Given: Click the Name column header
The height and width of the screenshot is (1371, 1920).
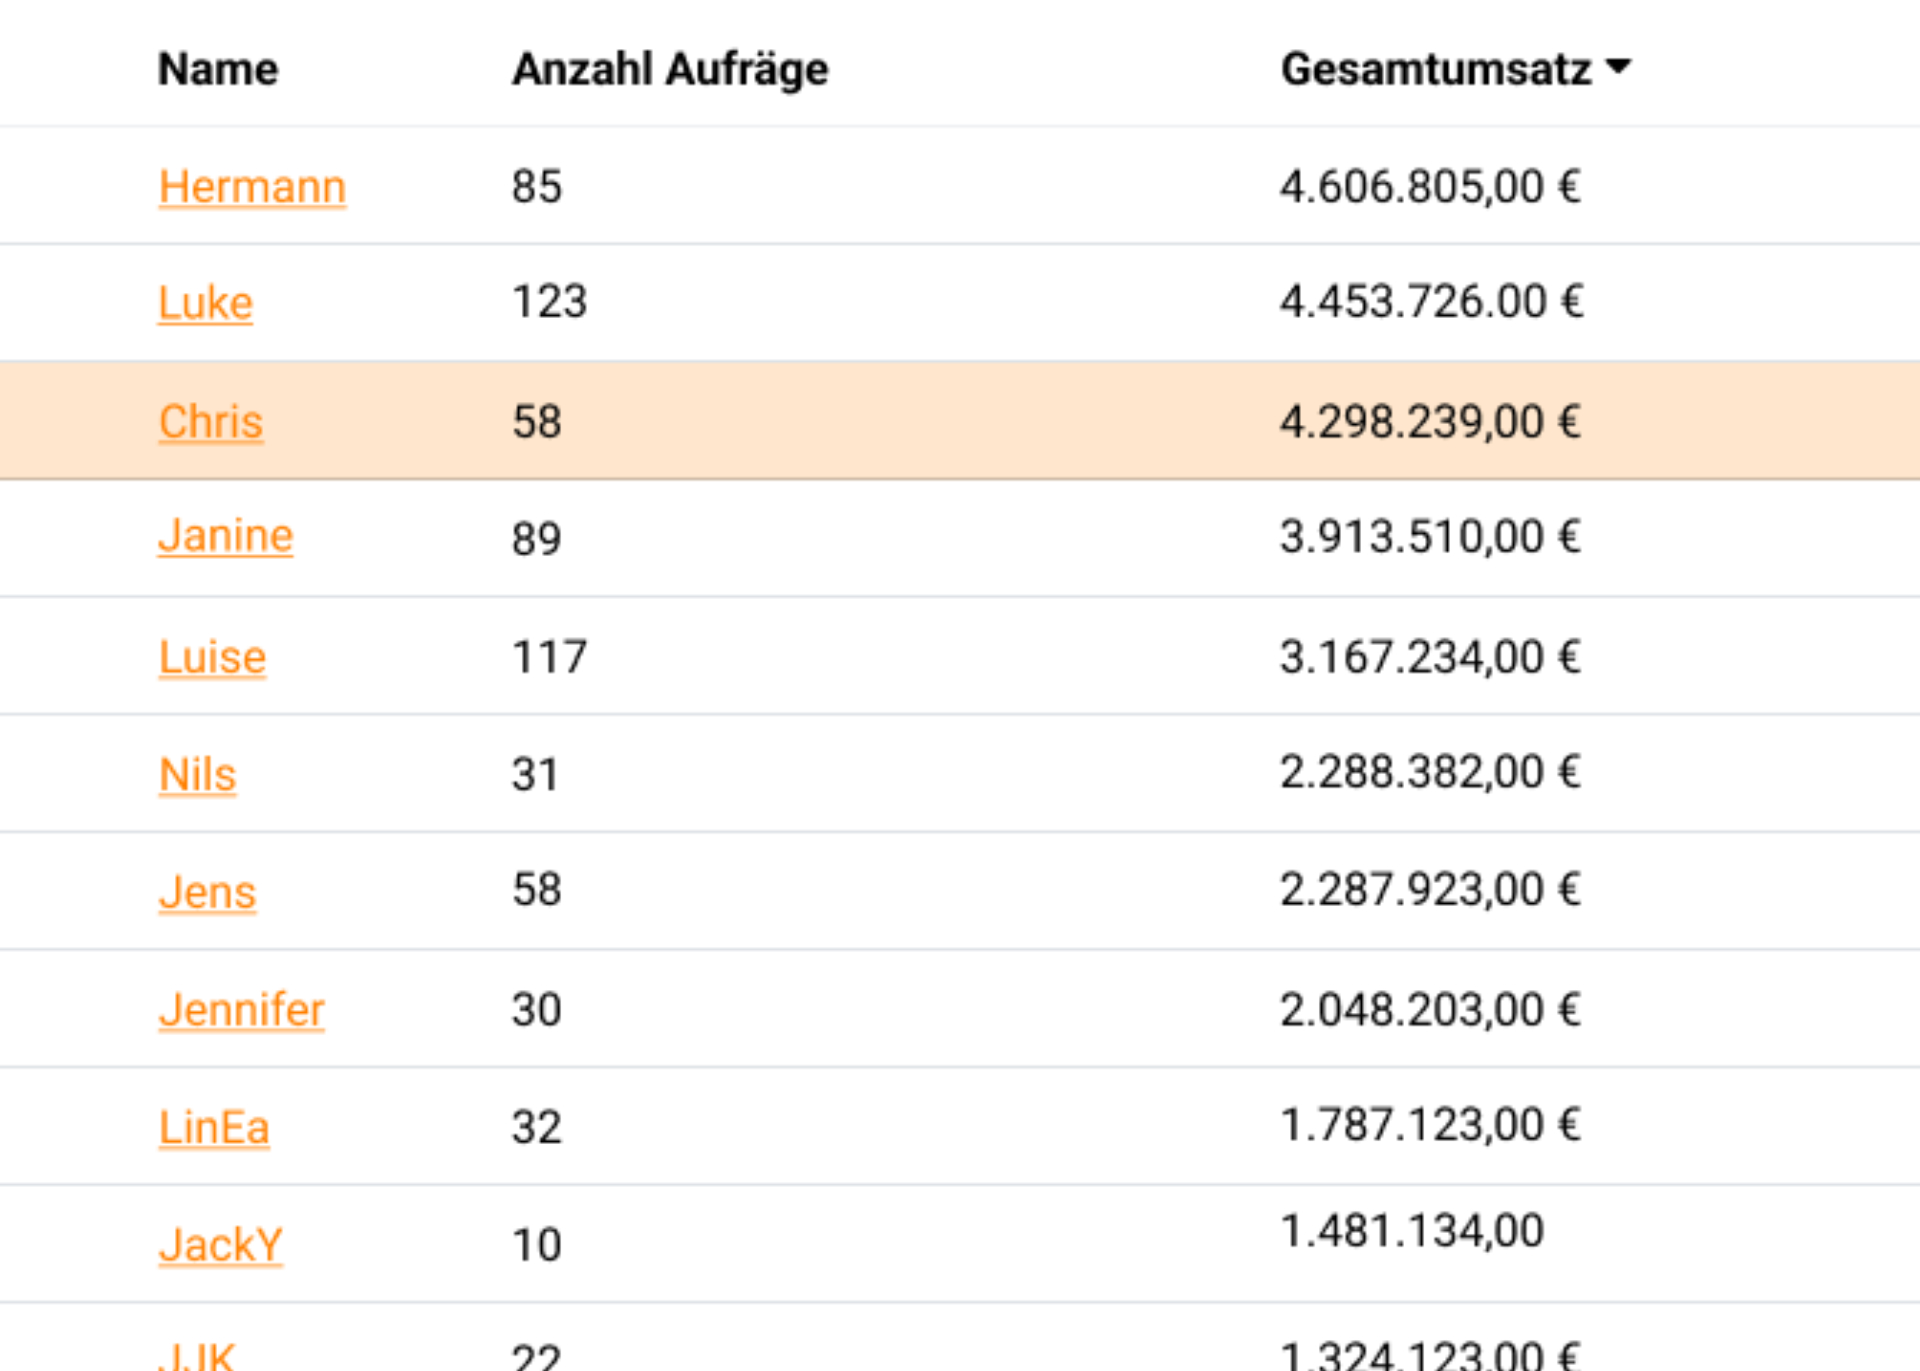Looking at the screenshot, I should pyautogui.click(x=218, y=70).
